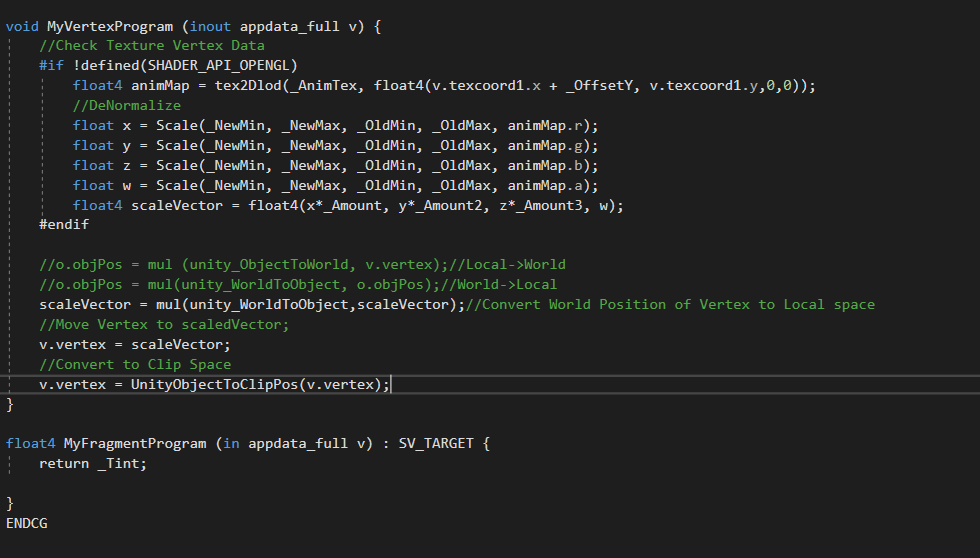This screenshot has width=980, height=558.
Task: Click the //Convert to Clip Space comment
Action: coord(135,364)
